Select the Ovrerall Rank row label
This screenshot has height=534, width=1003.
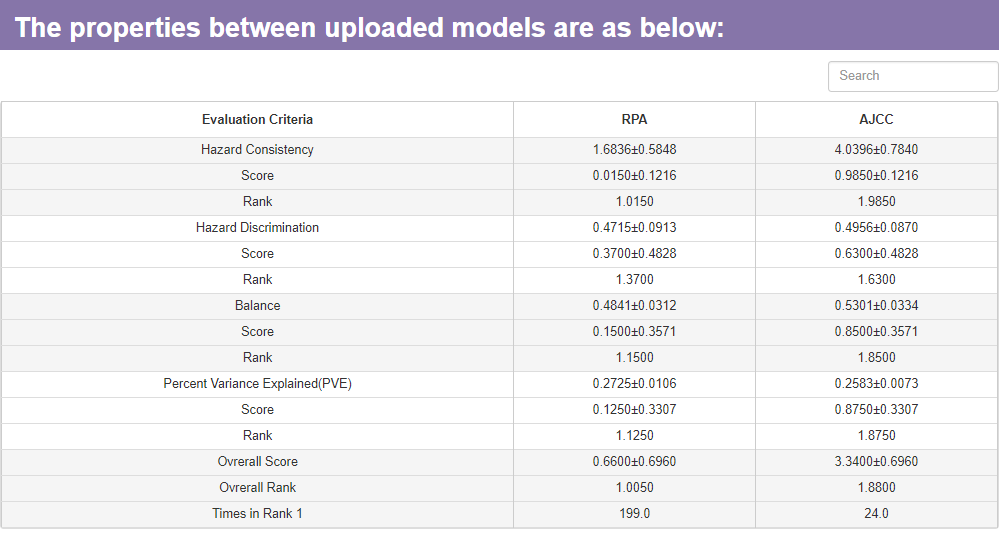pos(257,488)
